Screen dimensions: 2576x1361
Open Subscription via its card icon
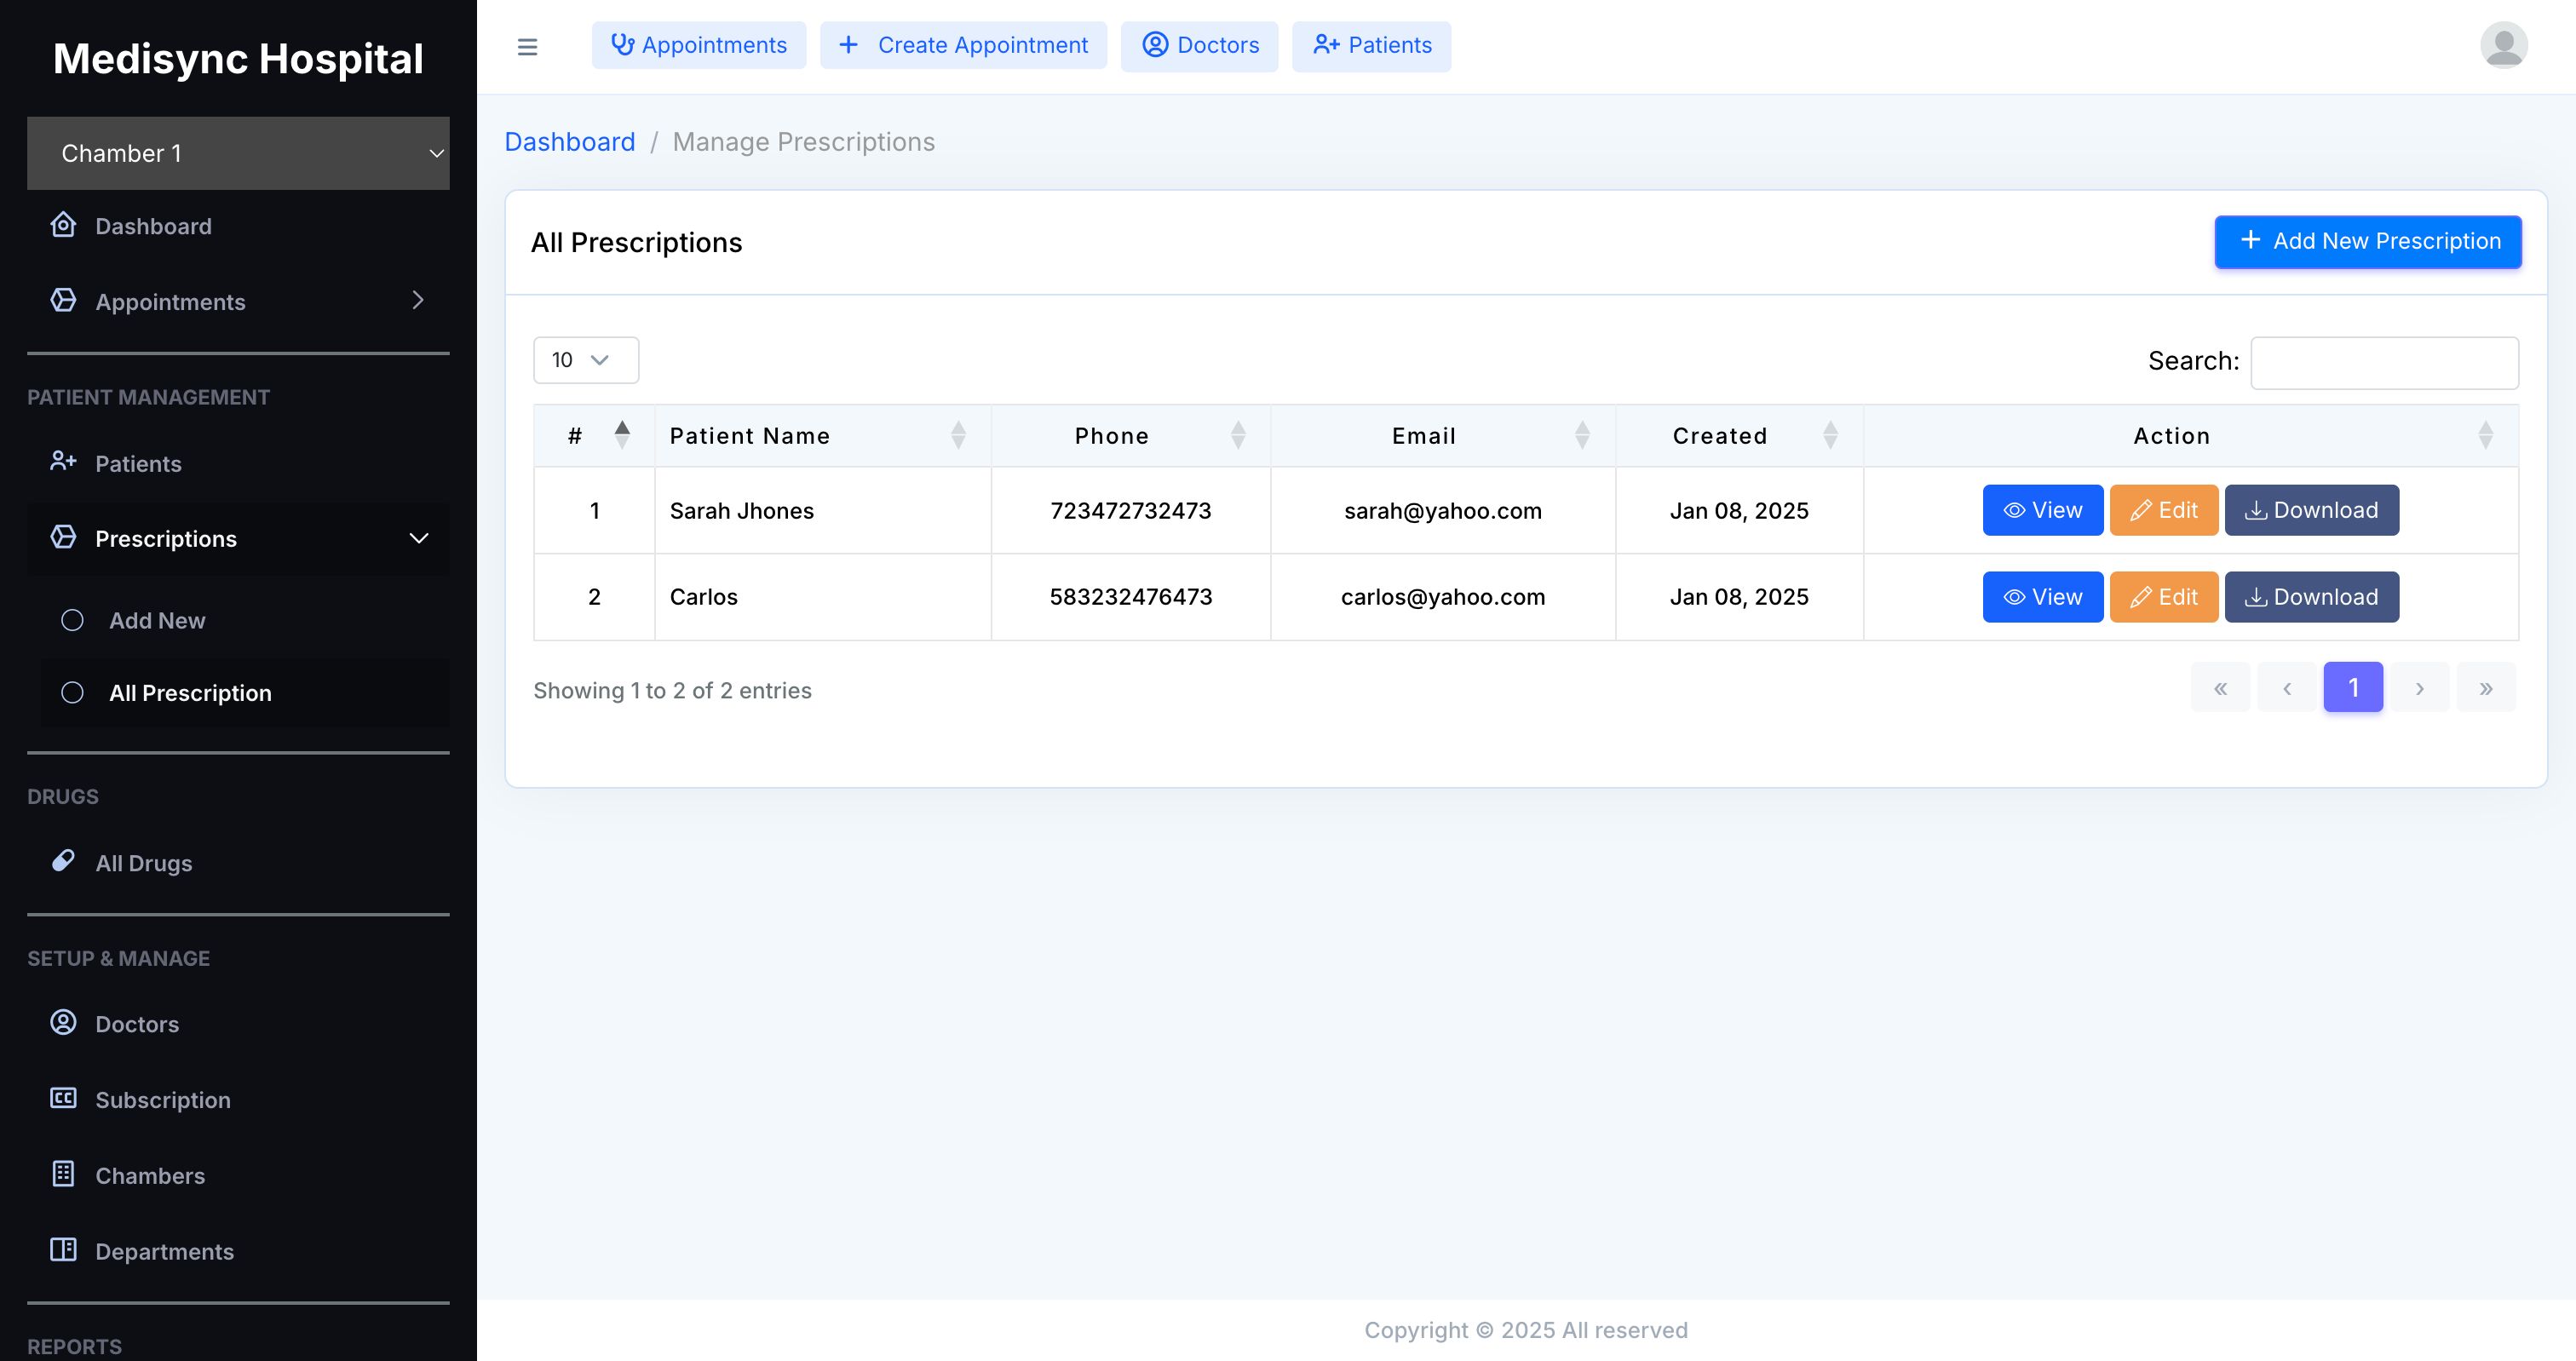click(x=63, y=1098)
